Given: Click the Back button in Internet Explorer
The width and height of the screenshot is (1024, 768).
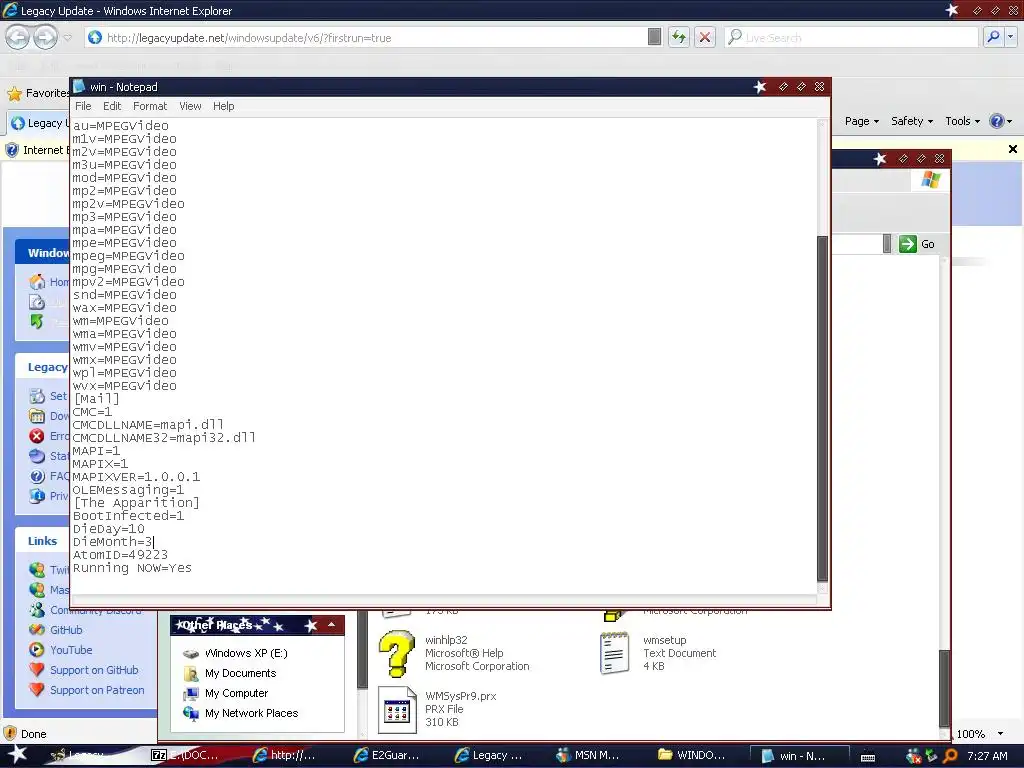Looking at the screenshot, I should click(18, 37).
